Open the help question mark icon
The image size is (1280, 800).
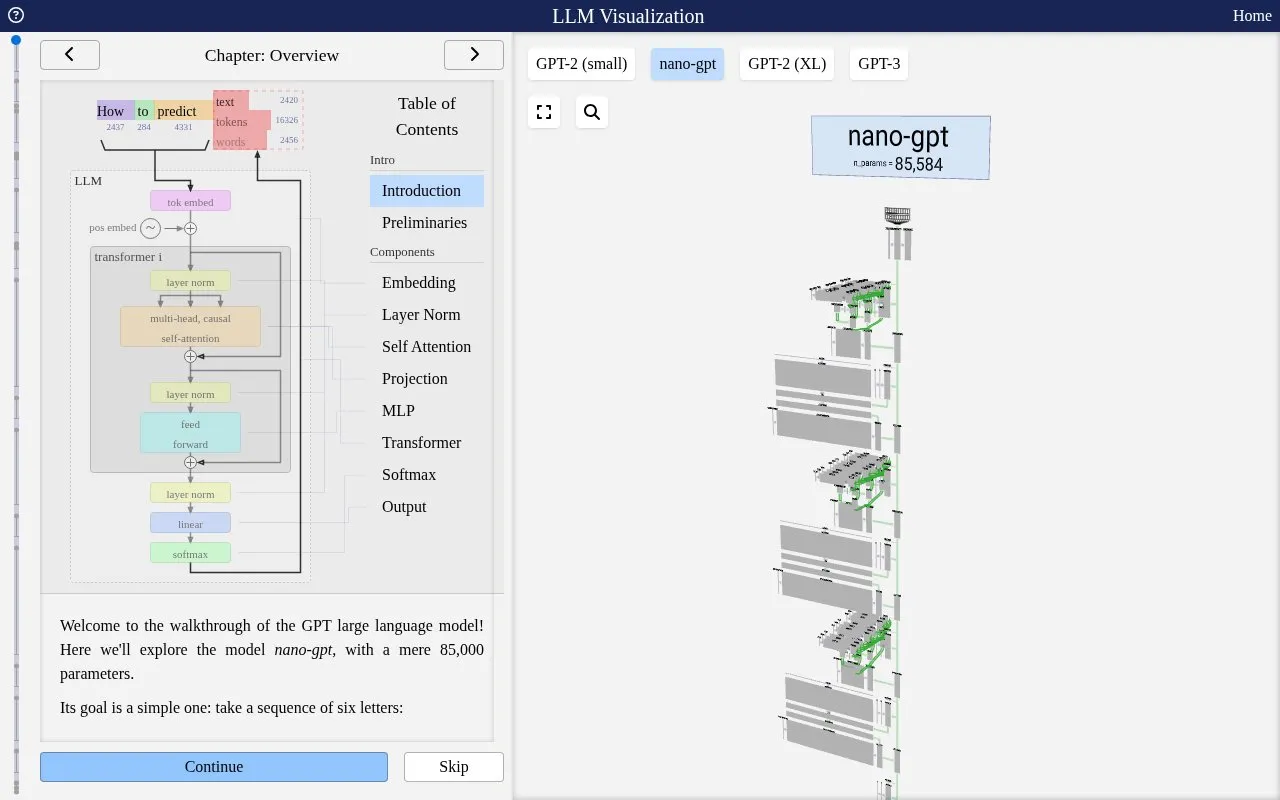[x=15, y=15]
